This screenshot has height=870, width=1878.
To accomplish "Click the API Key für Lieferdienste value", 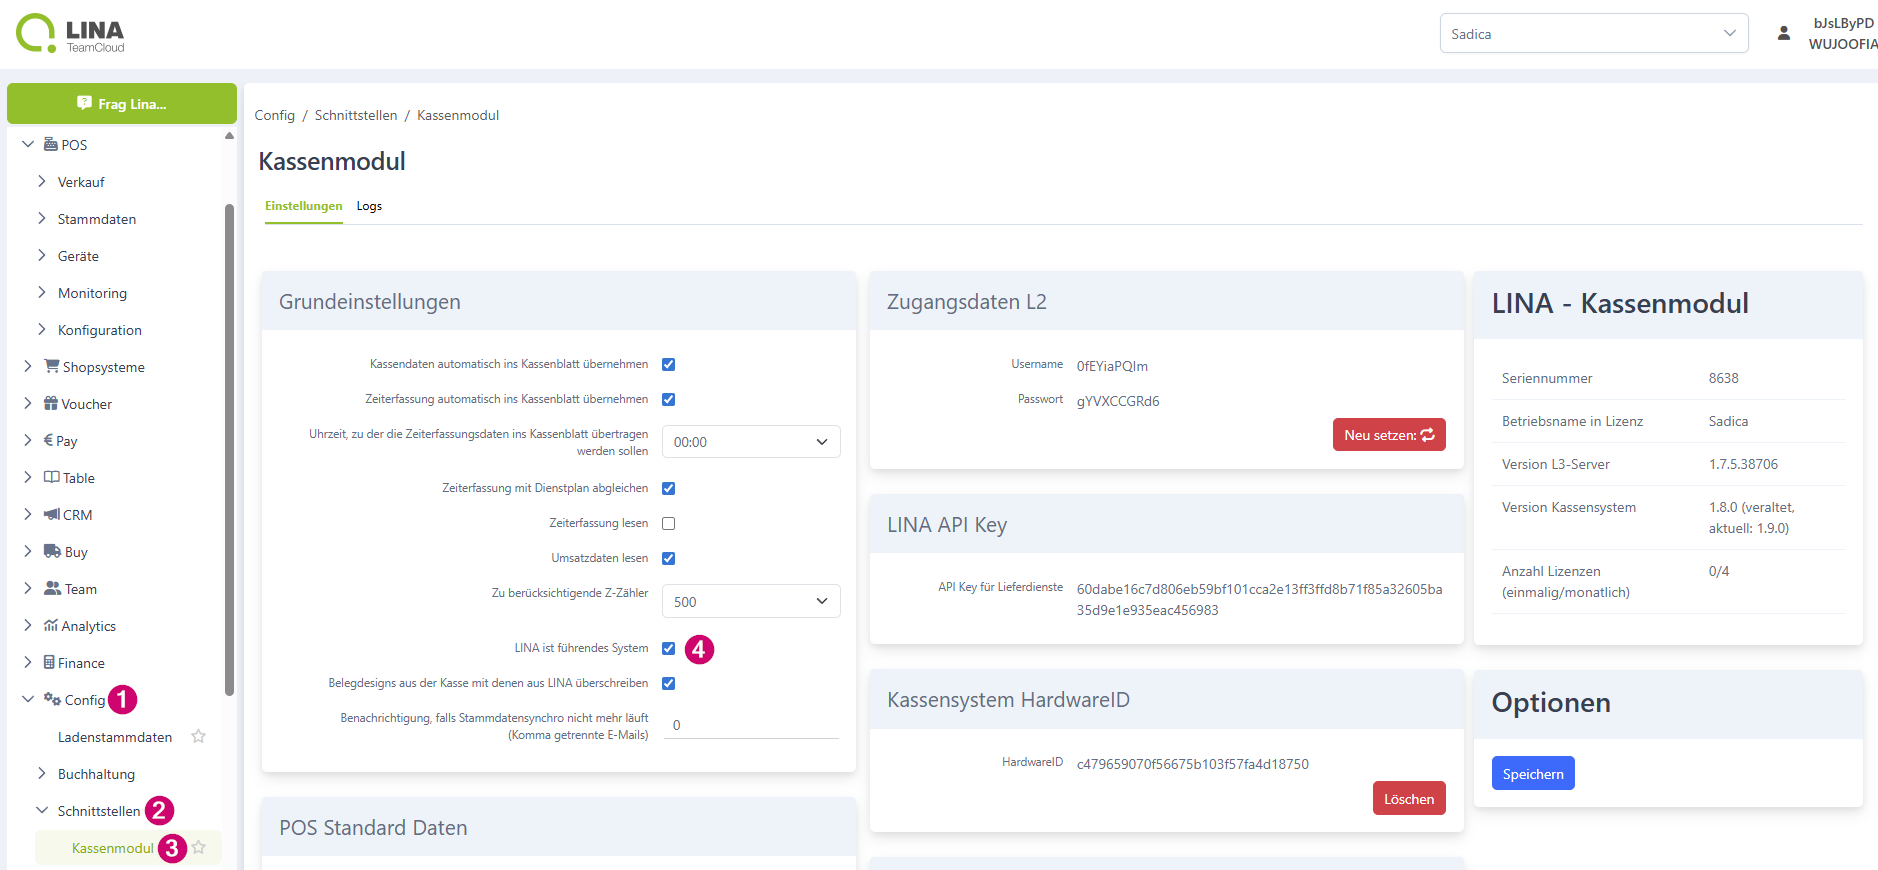I will 1259,599.
